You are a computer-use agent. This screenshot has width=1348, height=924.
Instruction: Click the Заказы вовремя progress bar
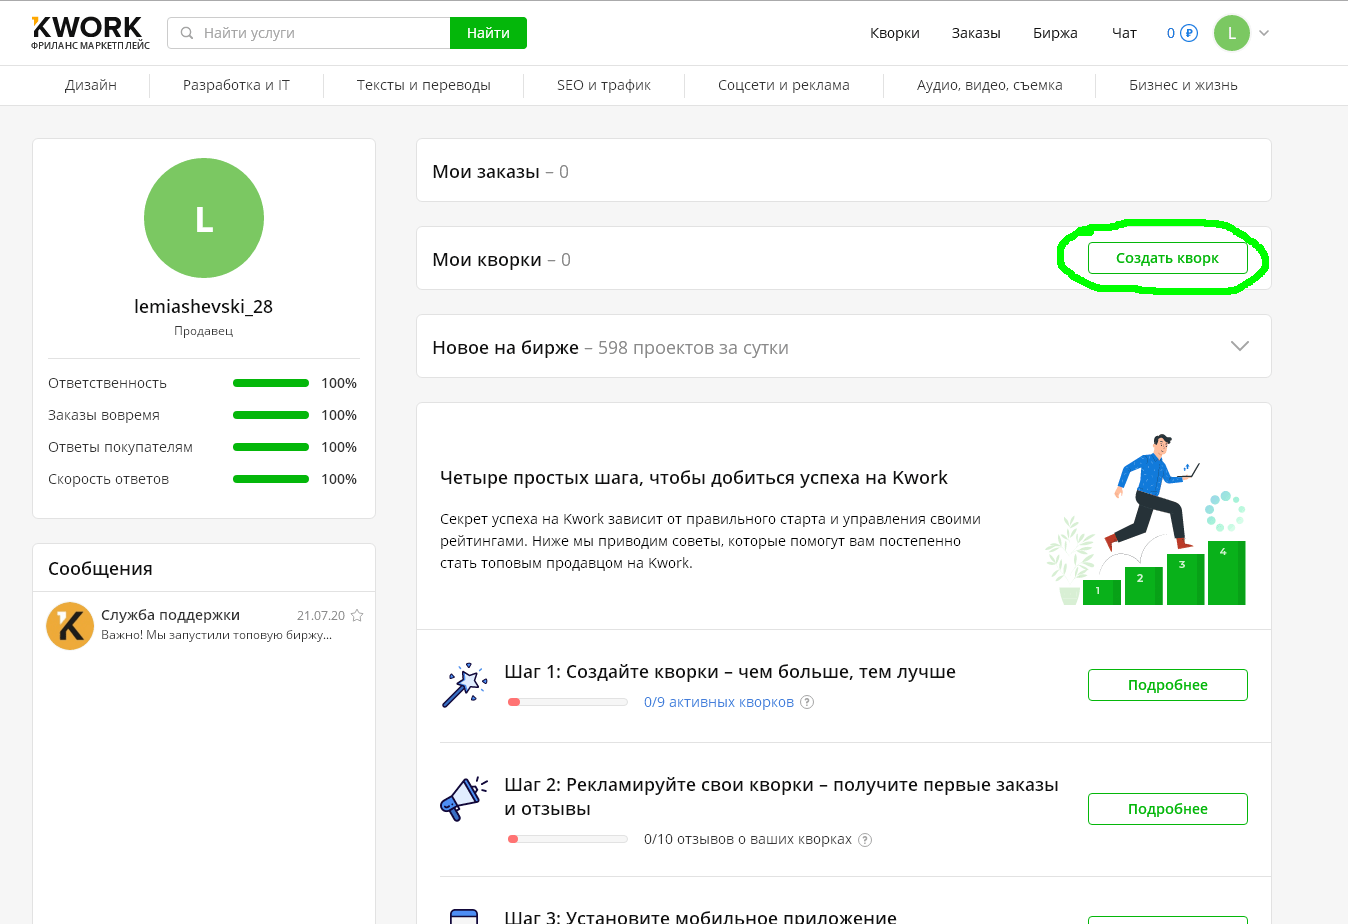pos(271,415)
